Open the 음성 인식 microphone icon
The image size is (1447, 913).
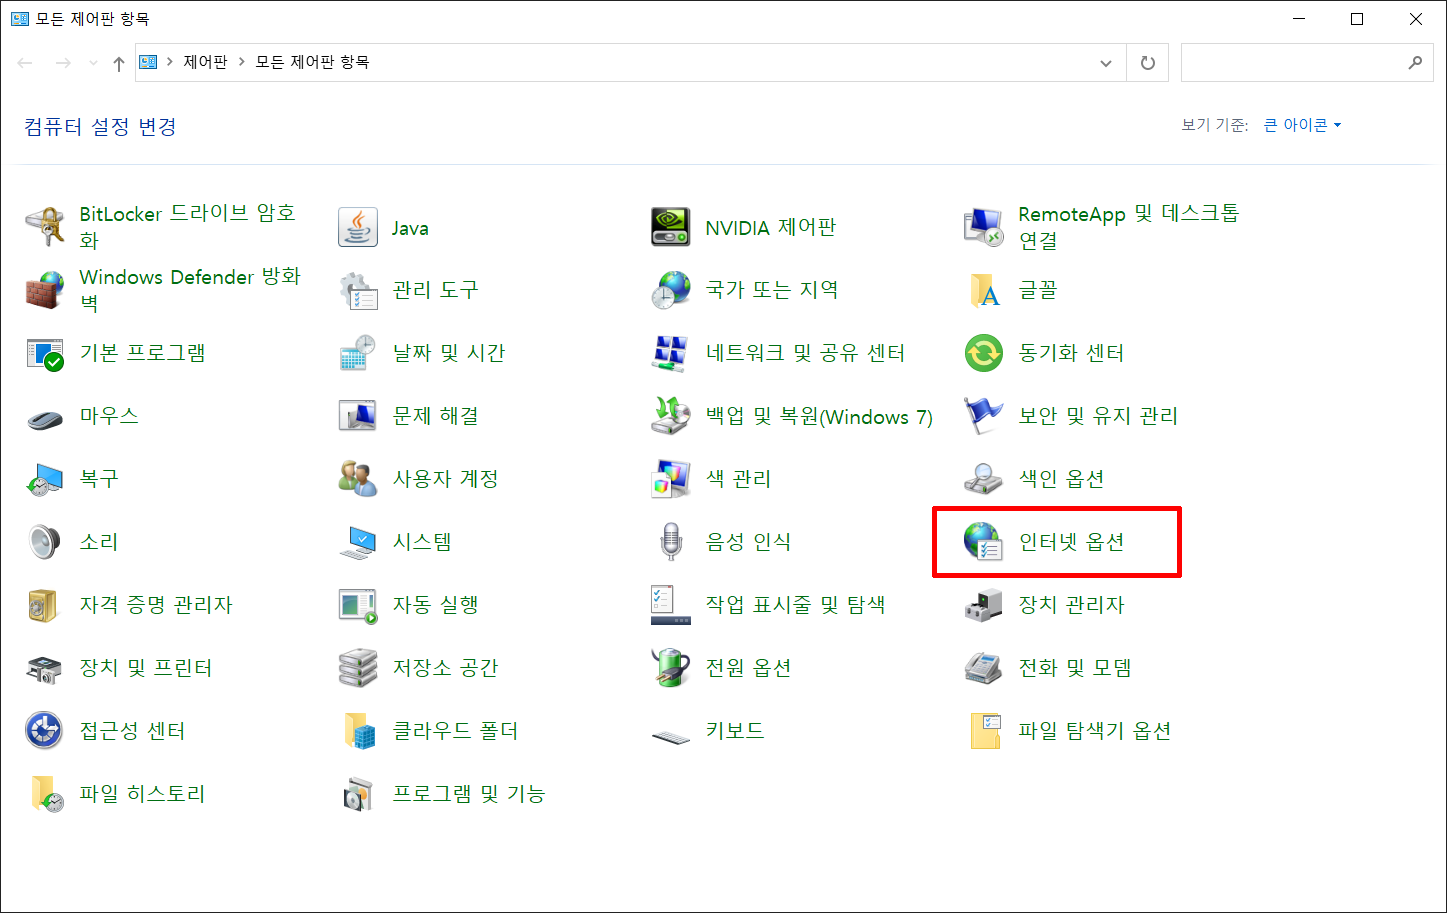pyautogui.click(x=670, y=542)
